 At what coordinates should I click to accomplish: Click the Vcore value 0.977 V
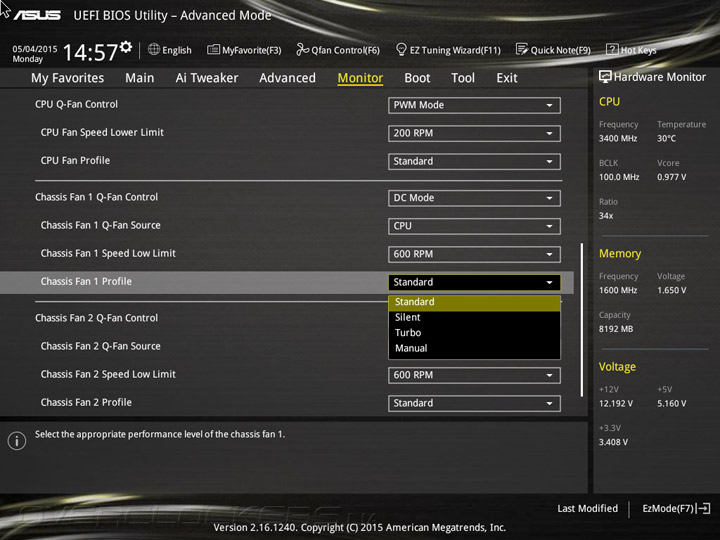coord(671,177)
